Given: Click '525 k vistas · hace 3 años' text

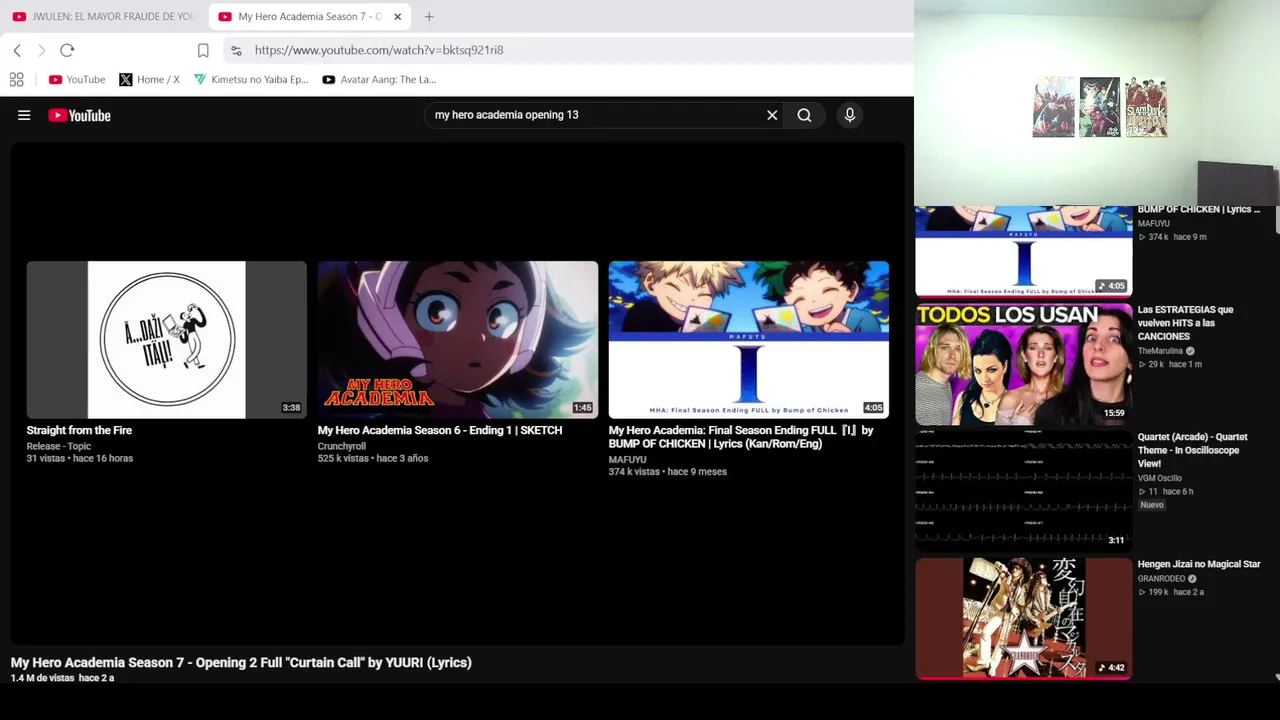Looking at the screenshot, I should [373, 458].
